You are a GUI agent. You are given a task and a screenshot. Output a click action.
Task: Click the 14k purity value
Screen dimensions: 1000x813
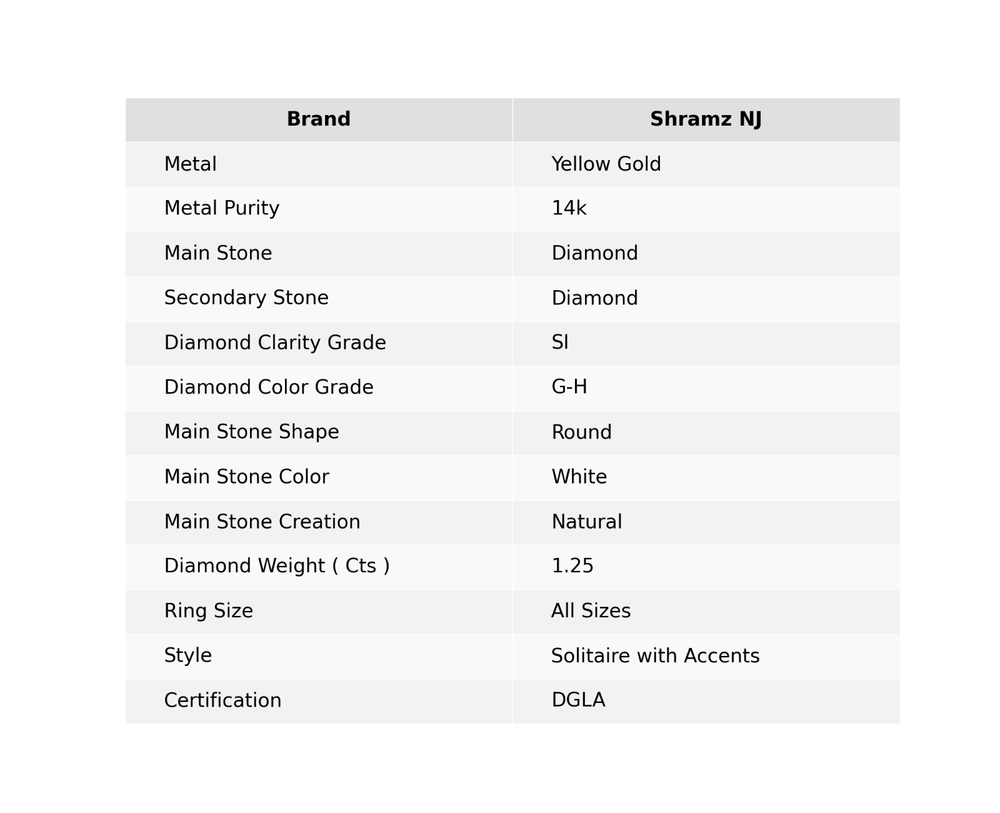(x=568, y=209)
